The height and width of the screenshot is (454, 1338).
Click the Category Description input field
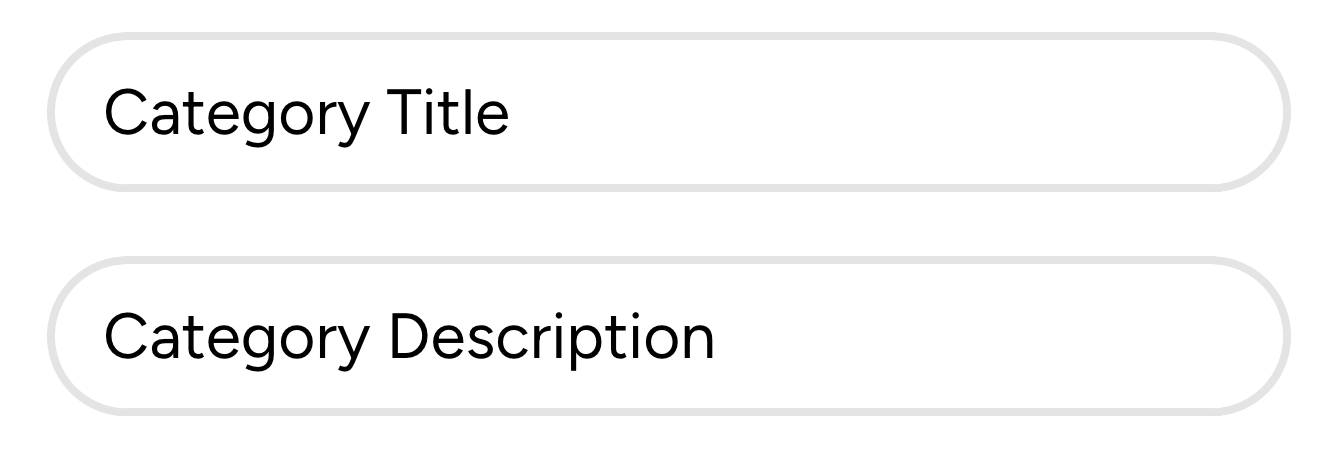pyautogui.click(x=668, y=336)
